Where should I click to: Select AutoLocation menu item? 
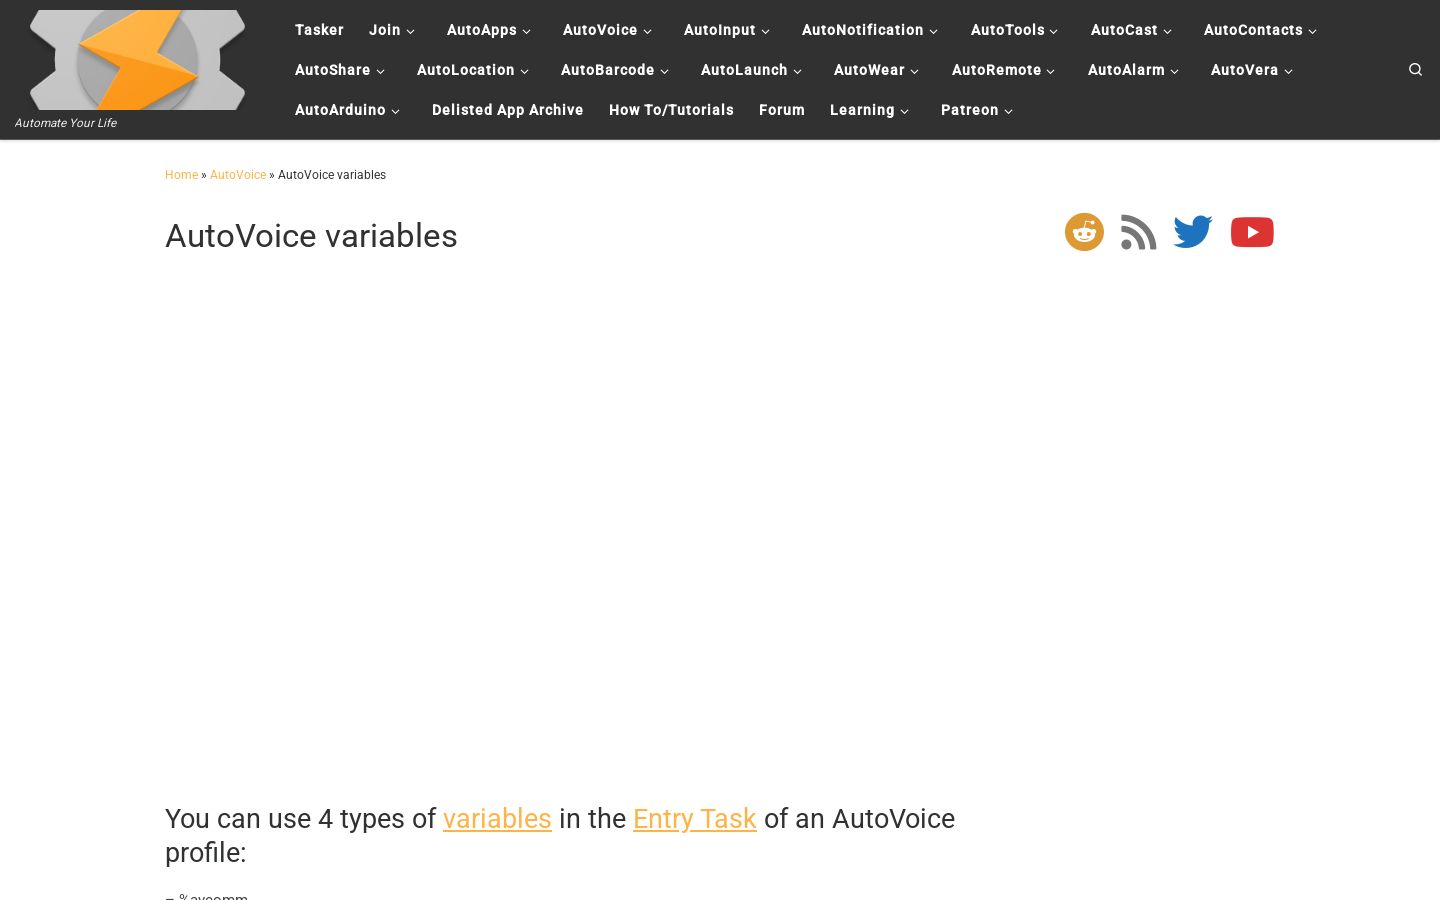(466, 70)
